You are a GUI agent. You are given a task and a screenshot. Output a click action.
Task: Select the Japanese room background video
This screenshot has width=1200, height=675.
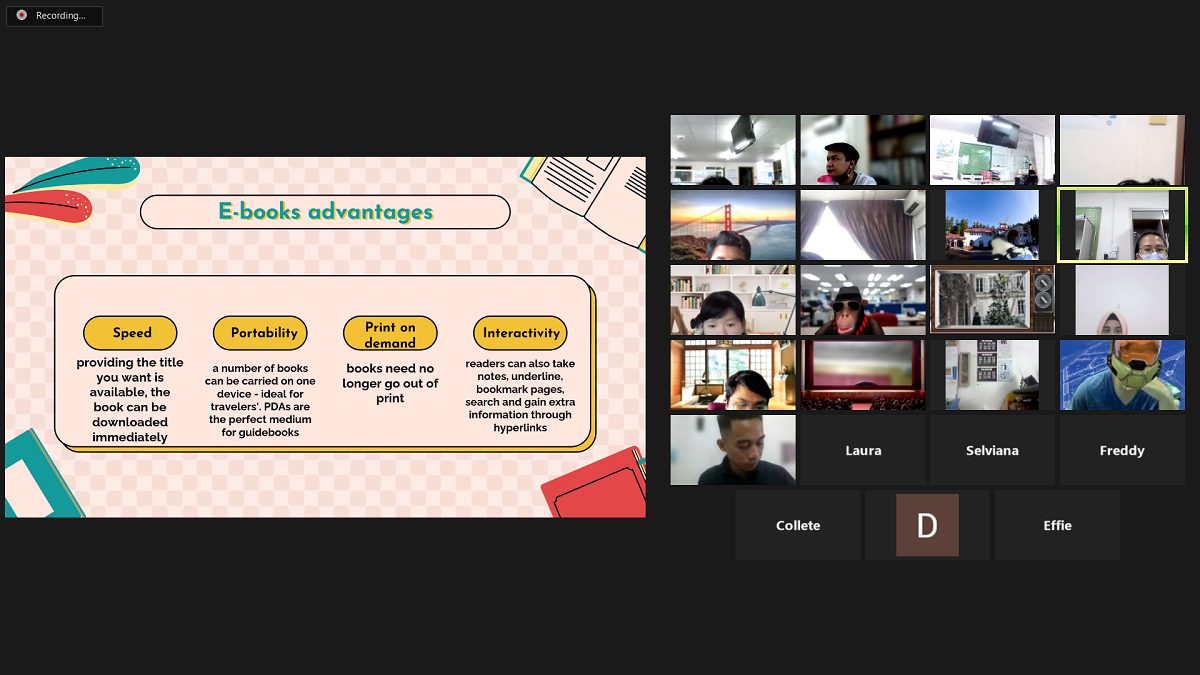[733, 375]
